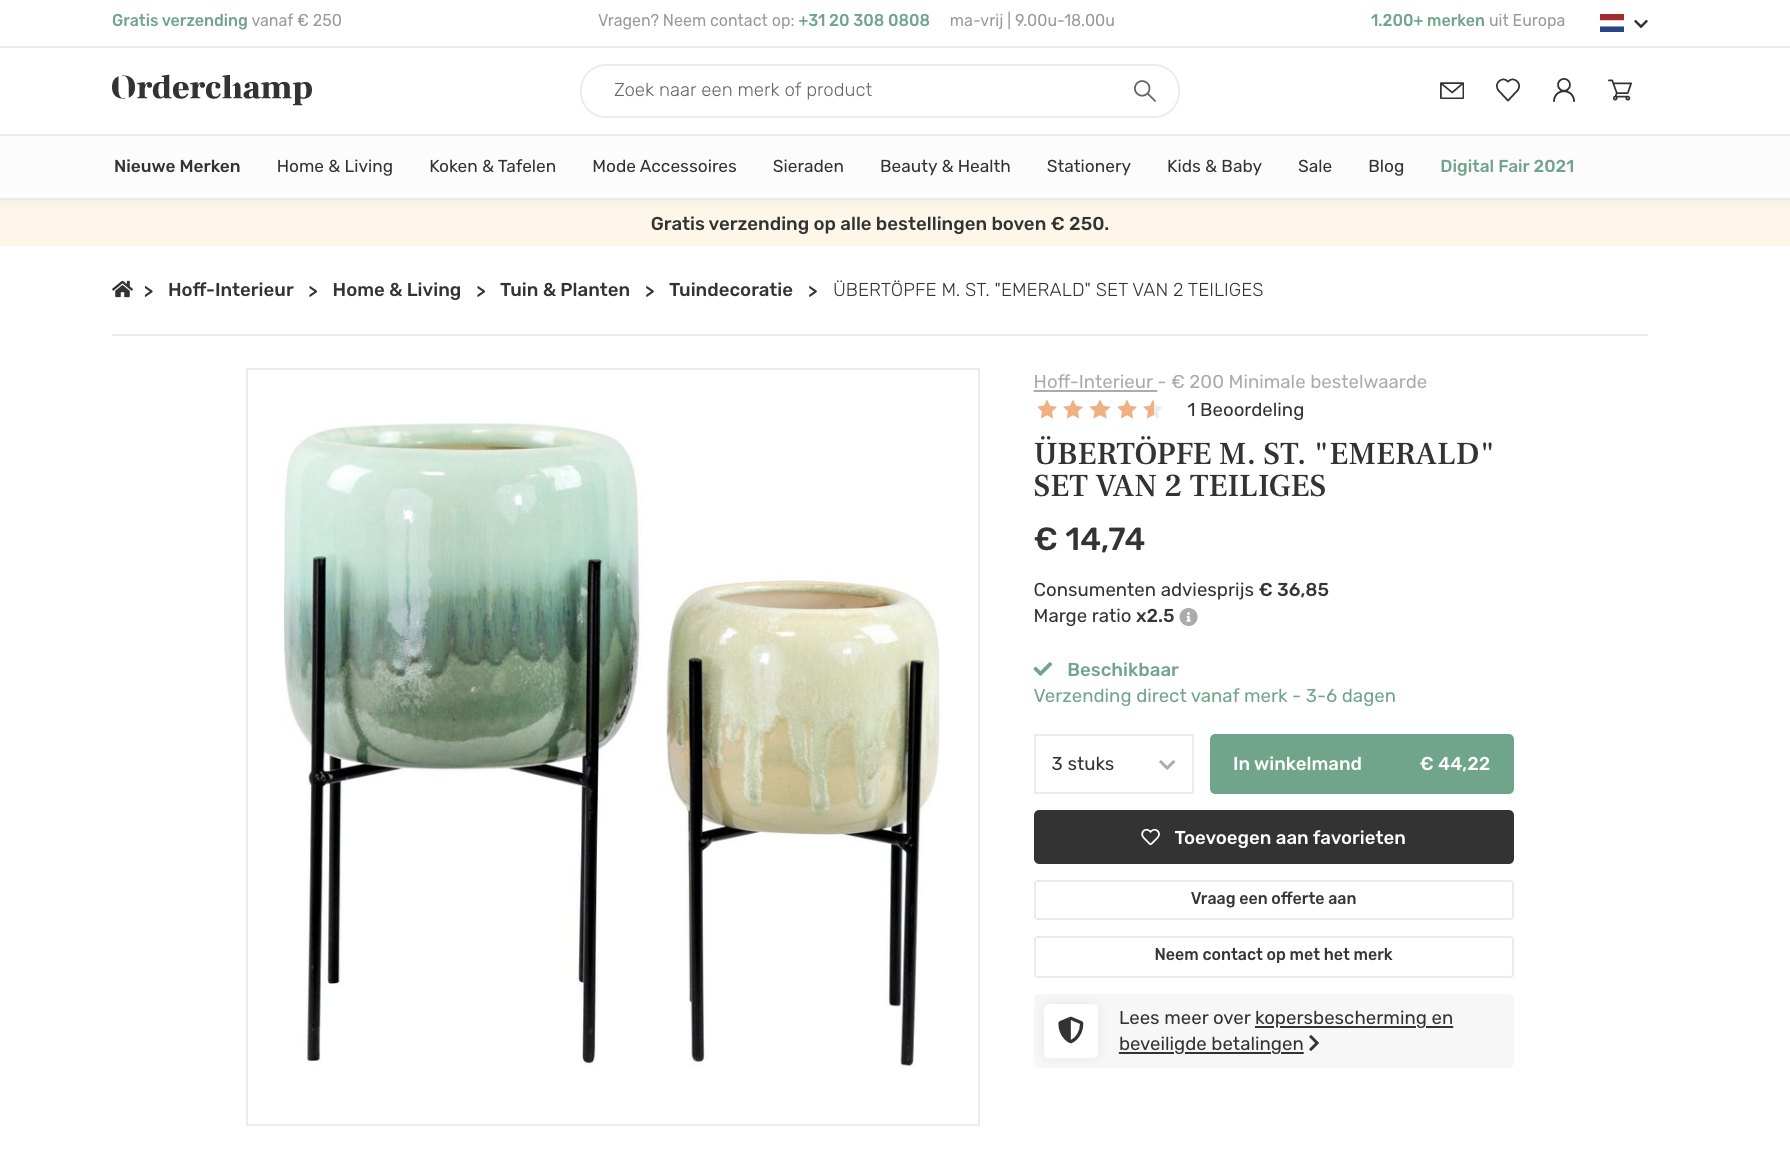
Task: Open the envelope messages icon
Action: (x=1451, y=91)
